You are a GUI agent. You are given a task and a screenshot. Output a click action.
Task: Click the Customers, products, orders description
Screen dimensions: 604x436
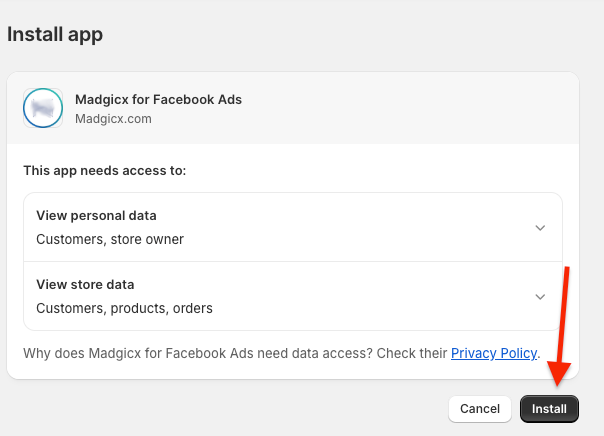(124, 308)
